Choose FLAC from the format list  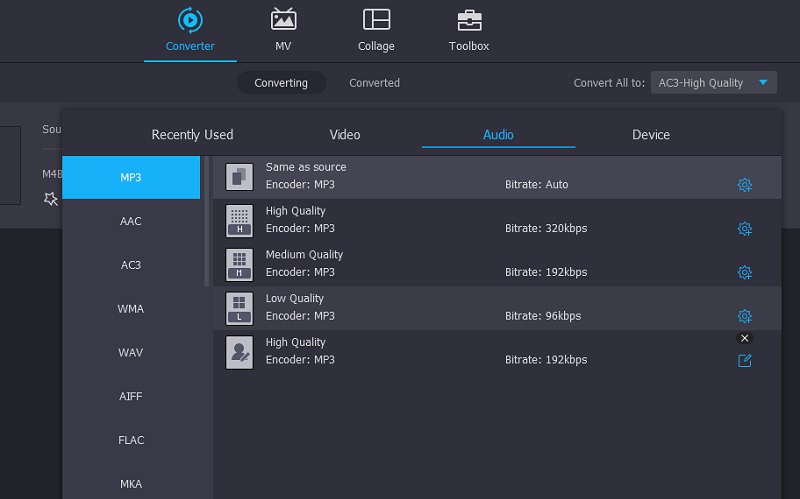(x=131, y=440)
